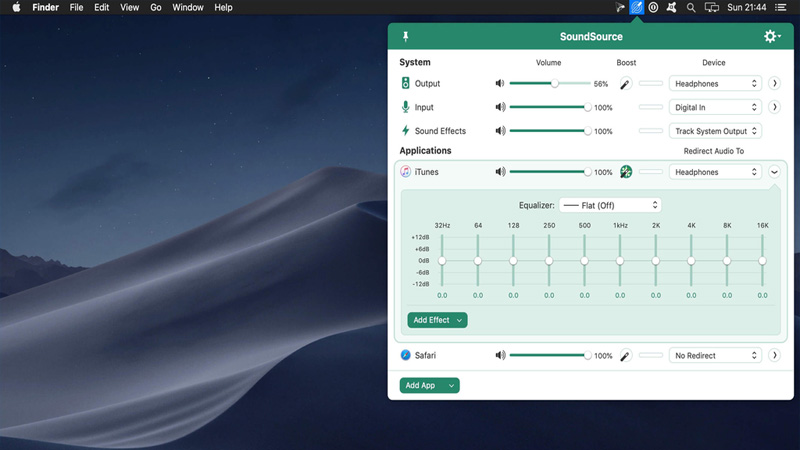
Task: Click the 2K equalizer band slider
Action: click(x=656, y=261)
